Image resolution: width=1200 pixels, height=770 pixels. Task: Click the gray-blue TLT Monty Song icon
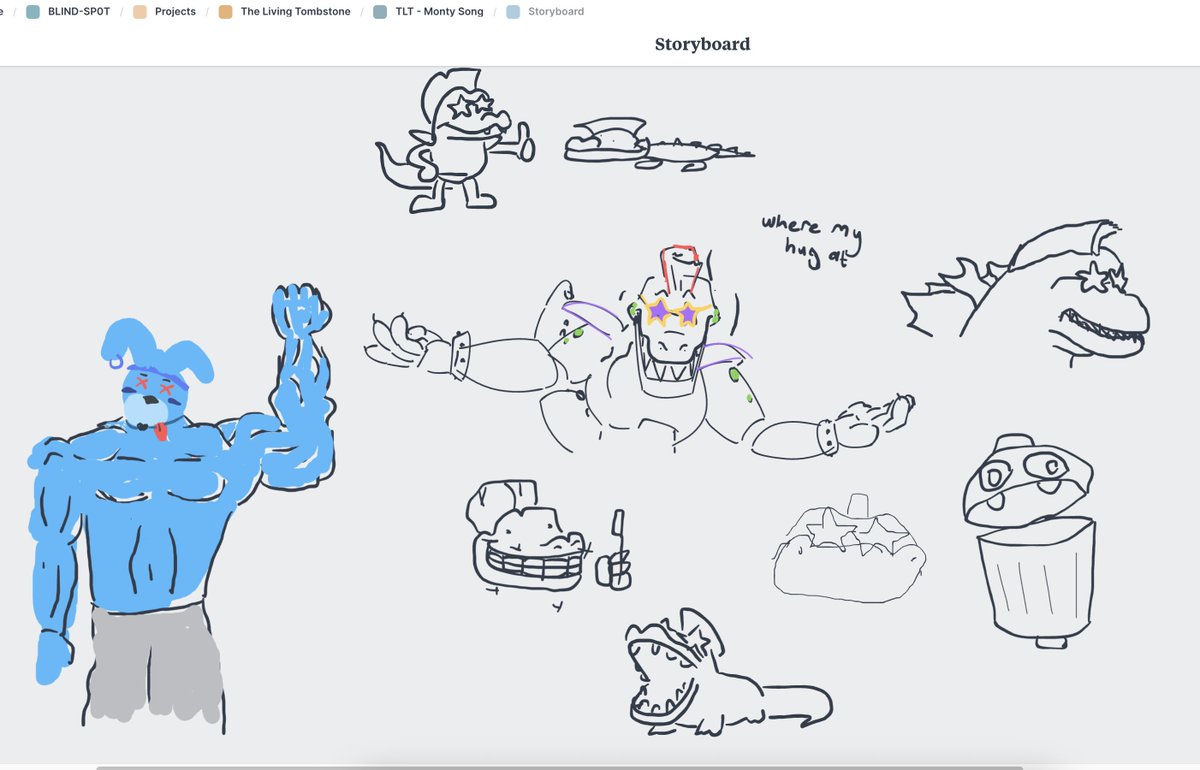[x=380, y=12]
